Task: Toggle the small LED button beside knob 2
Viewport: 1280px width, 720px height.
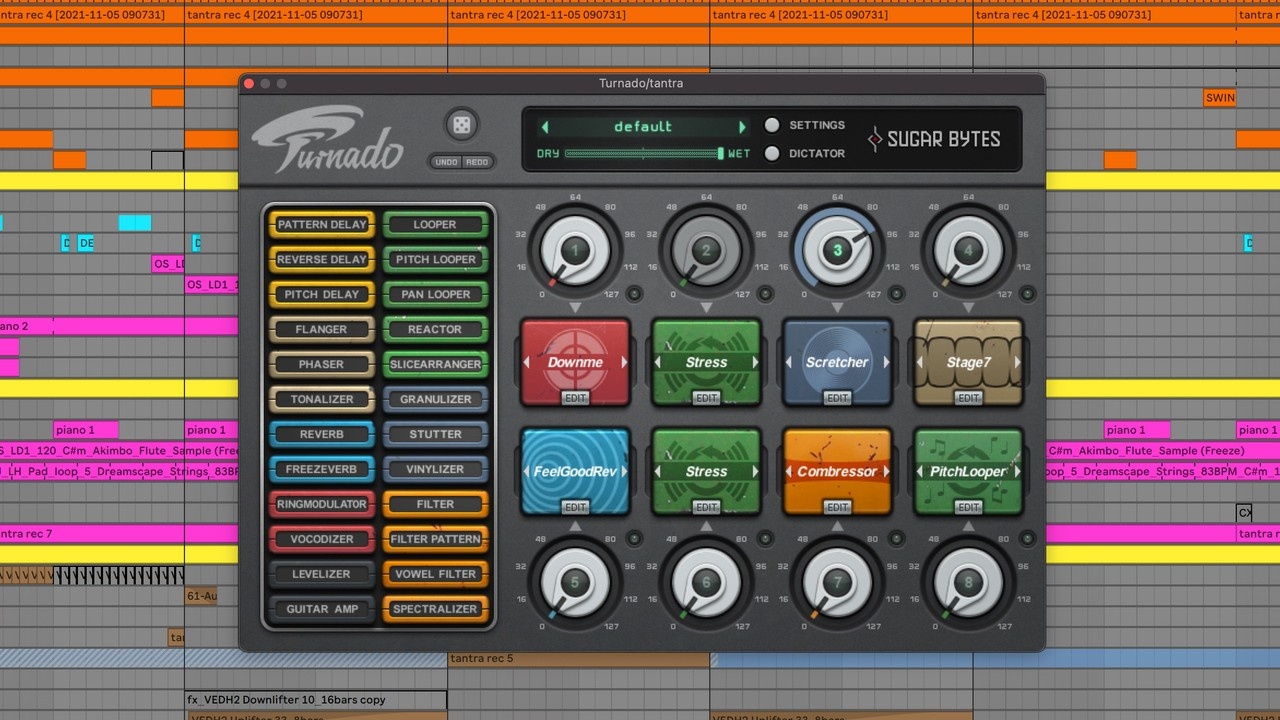Action: pyautogui.click(x=765, y=294)
